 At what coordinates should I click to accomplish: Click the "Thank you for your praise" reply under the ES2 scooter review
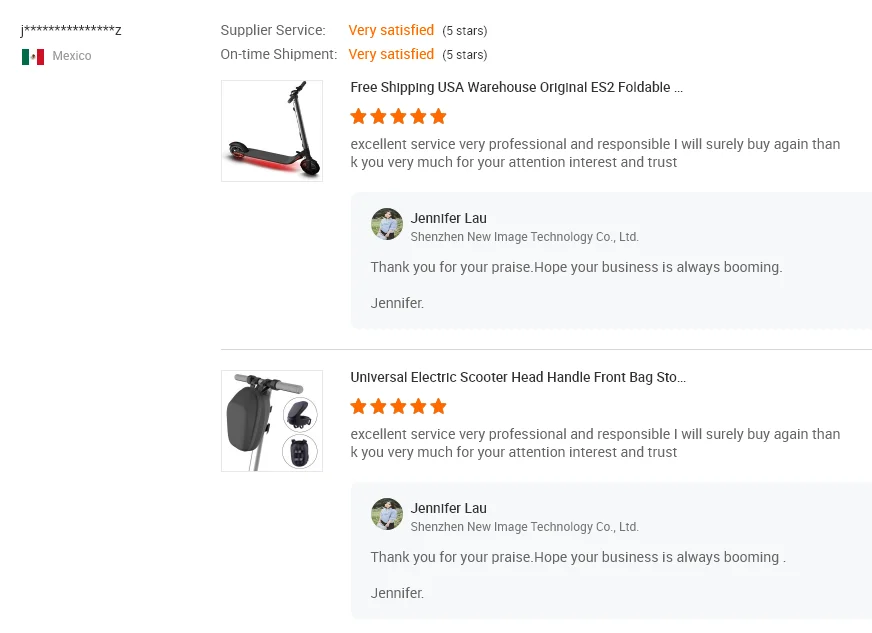pos(576,268)
